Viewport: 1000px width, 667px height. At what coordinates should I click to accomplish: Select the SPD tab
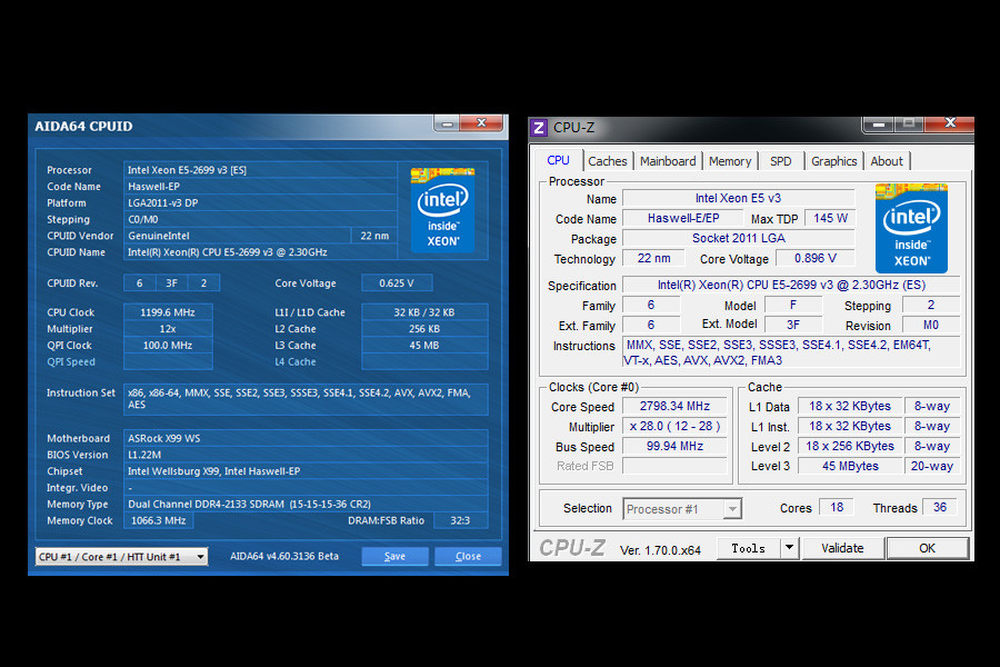(781, 161)
